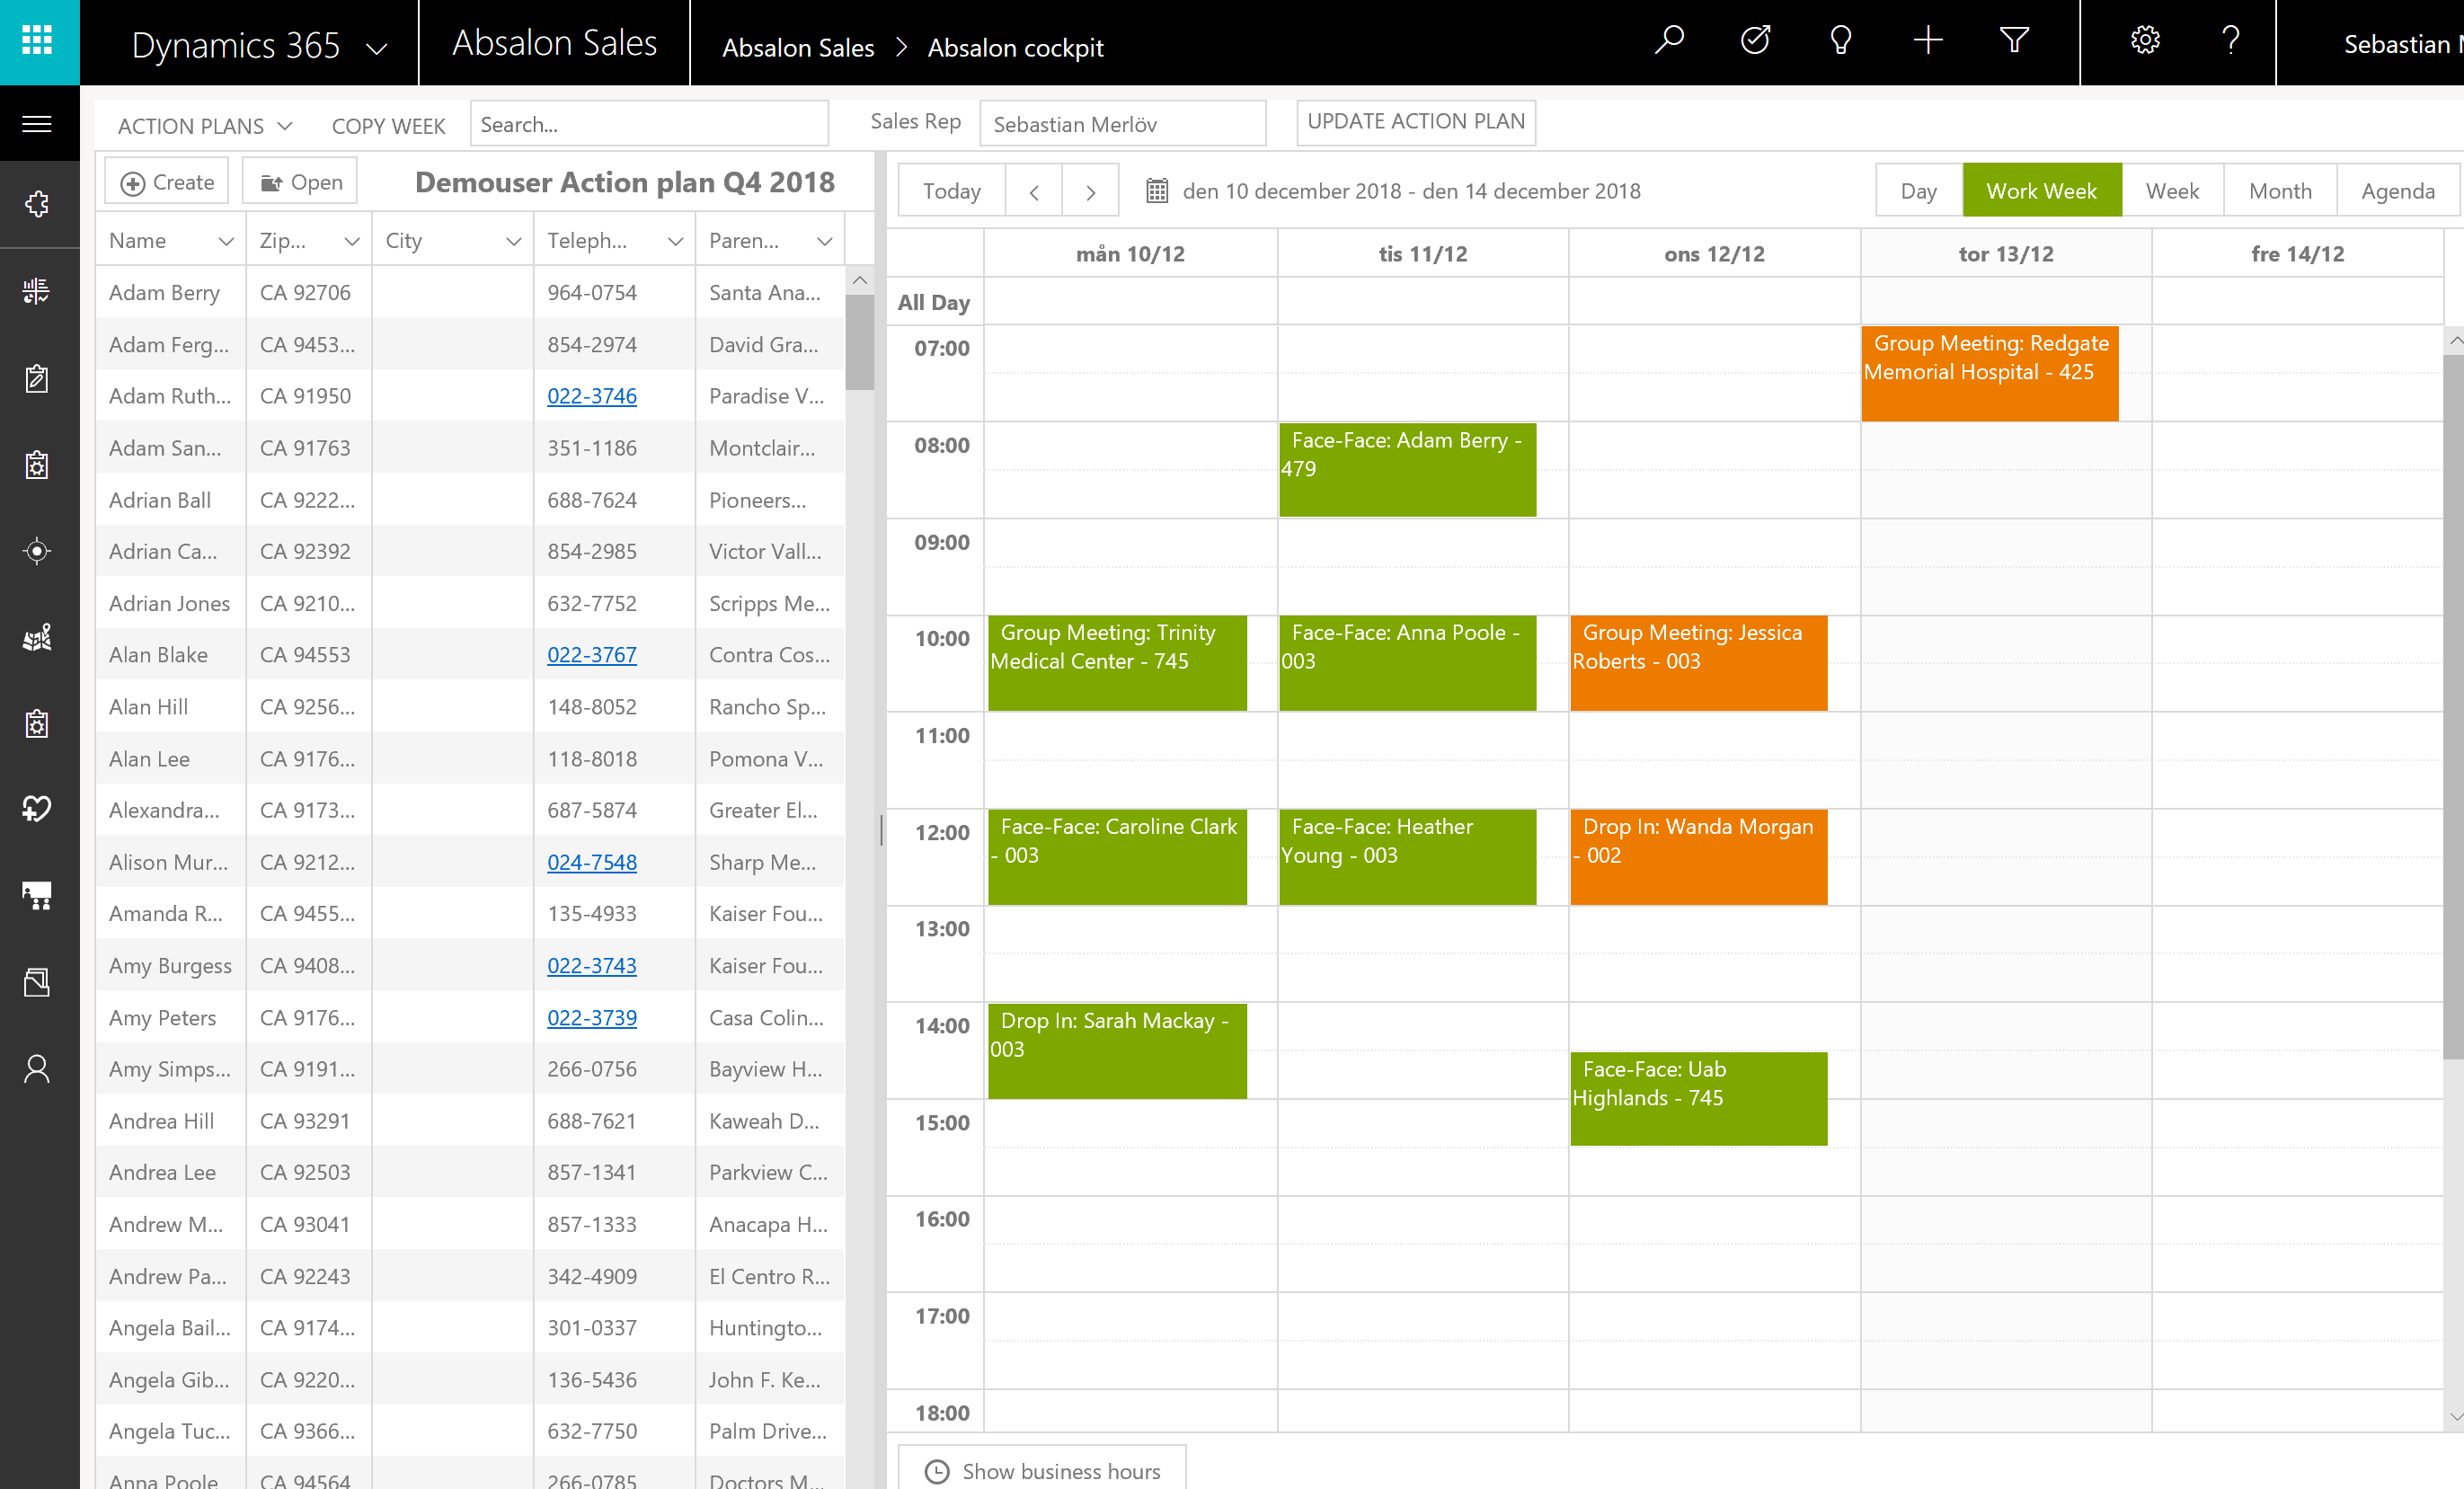Click phone link 022-3743
The height and width of the screenshot is (1489, 2464).
[592, 966]
